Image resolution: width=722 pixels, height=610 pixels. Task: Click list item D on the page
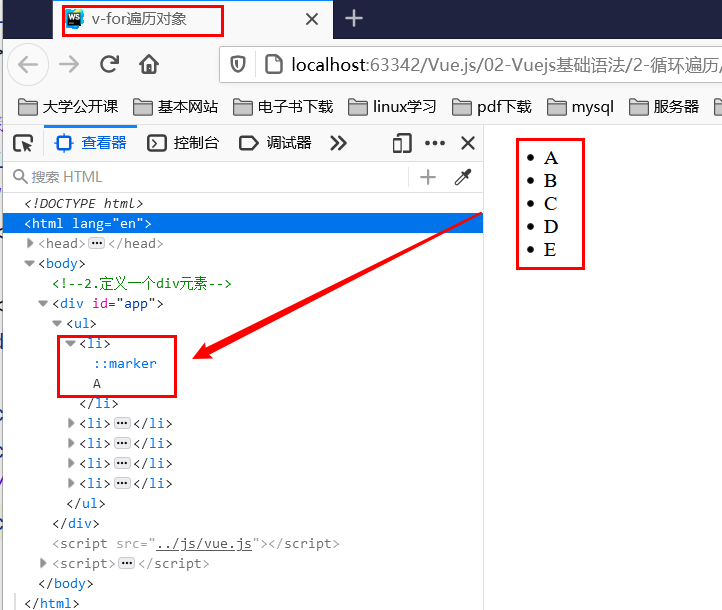tap(551, 227)
